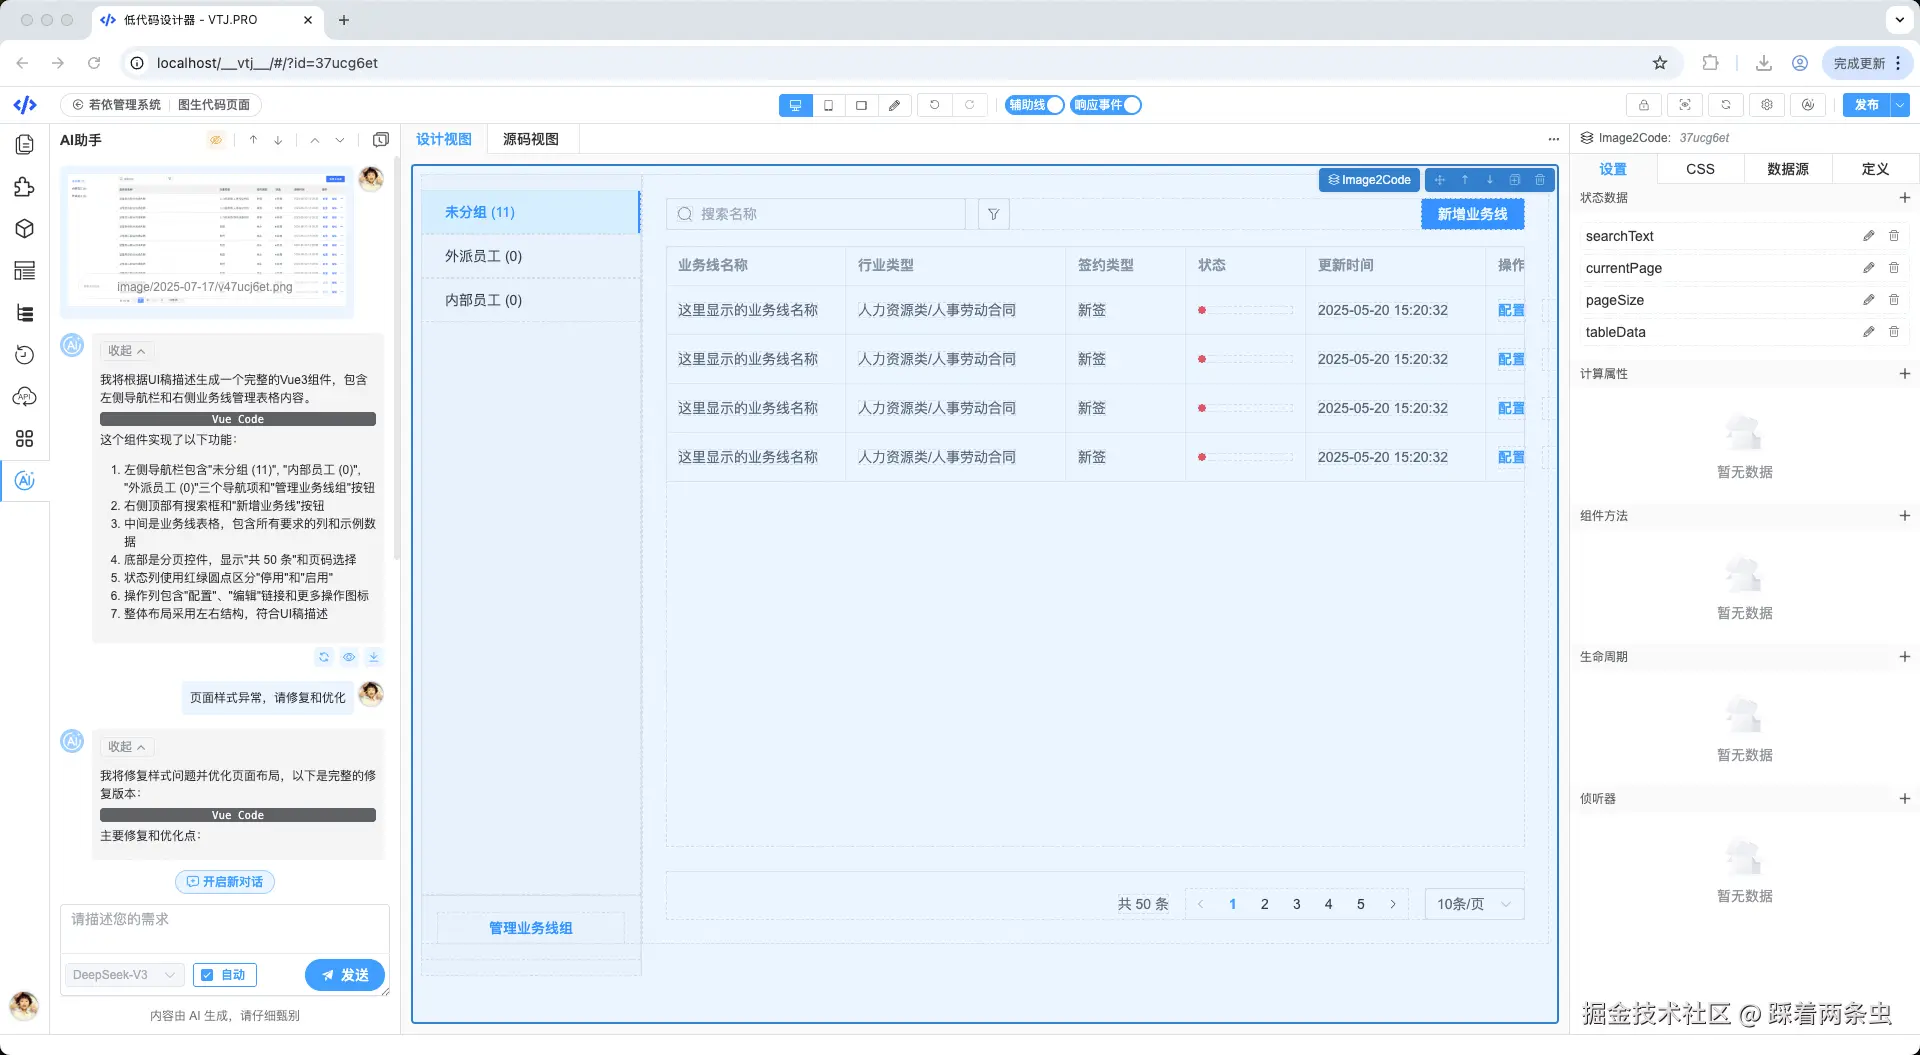The image size is (1920, 1055).
Task: Open the puzzle-piece plugins panel
Action: [25, 187]
